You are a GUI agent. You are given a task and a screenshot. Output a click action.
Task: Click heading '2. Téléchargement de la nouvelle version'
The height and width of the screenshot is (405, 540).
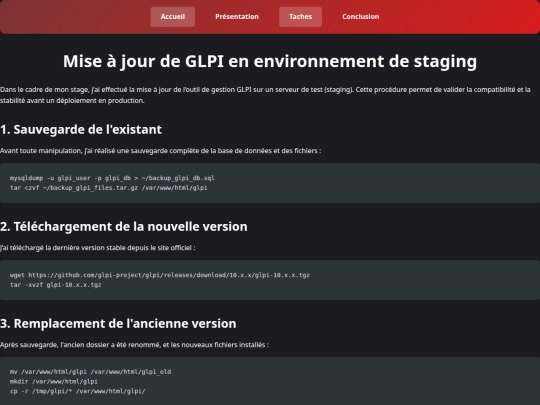pos(124,227)
